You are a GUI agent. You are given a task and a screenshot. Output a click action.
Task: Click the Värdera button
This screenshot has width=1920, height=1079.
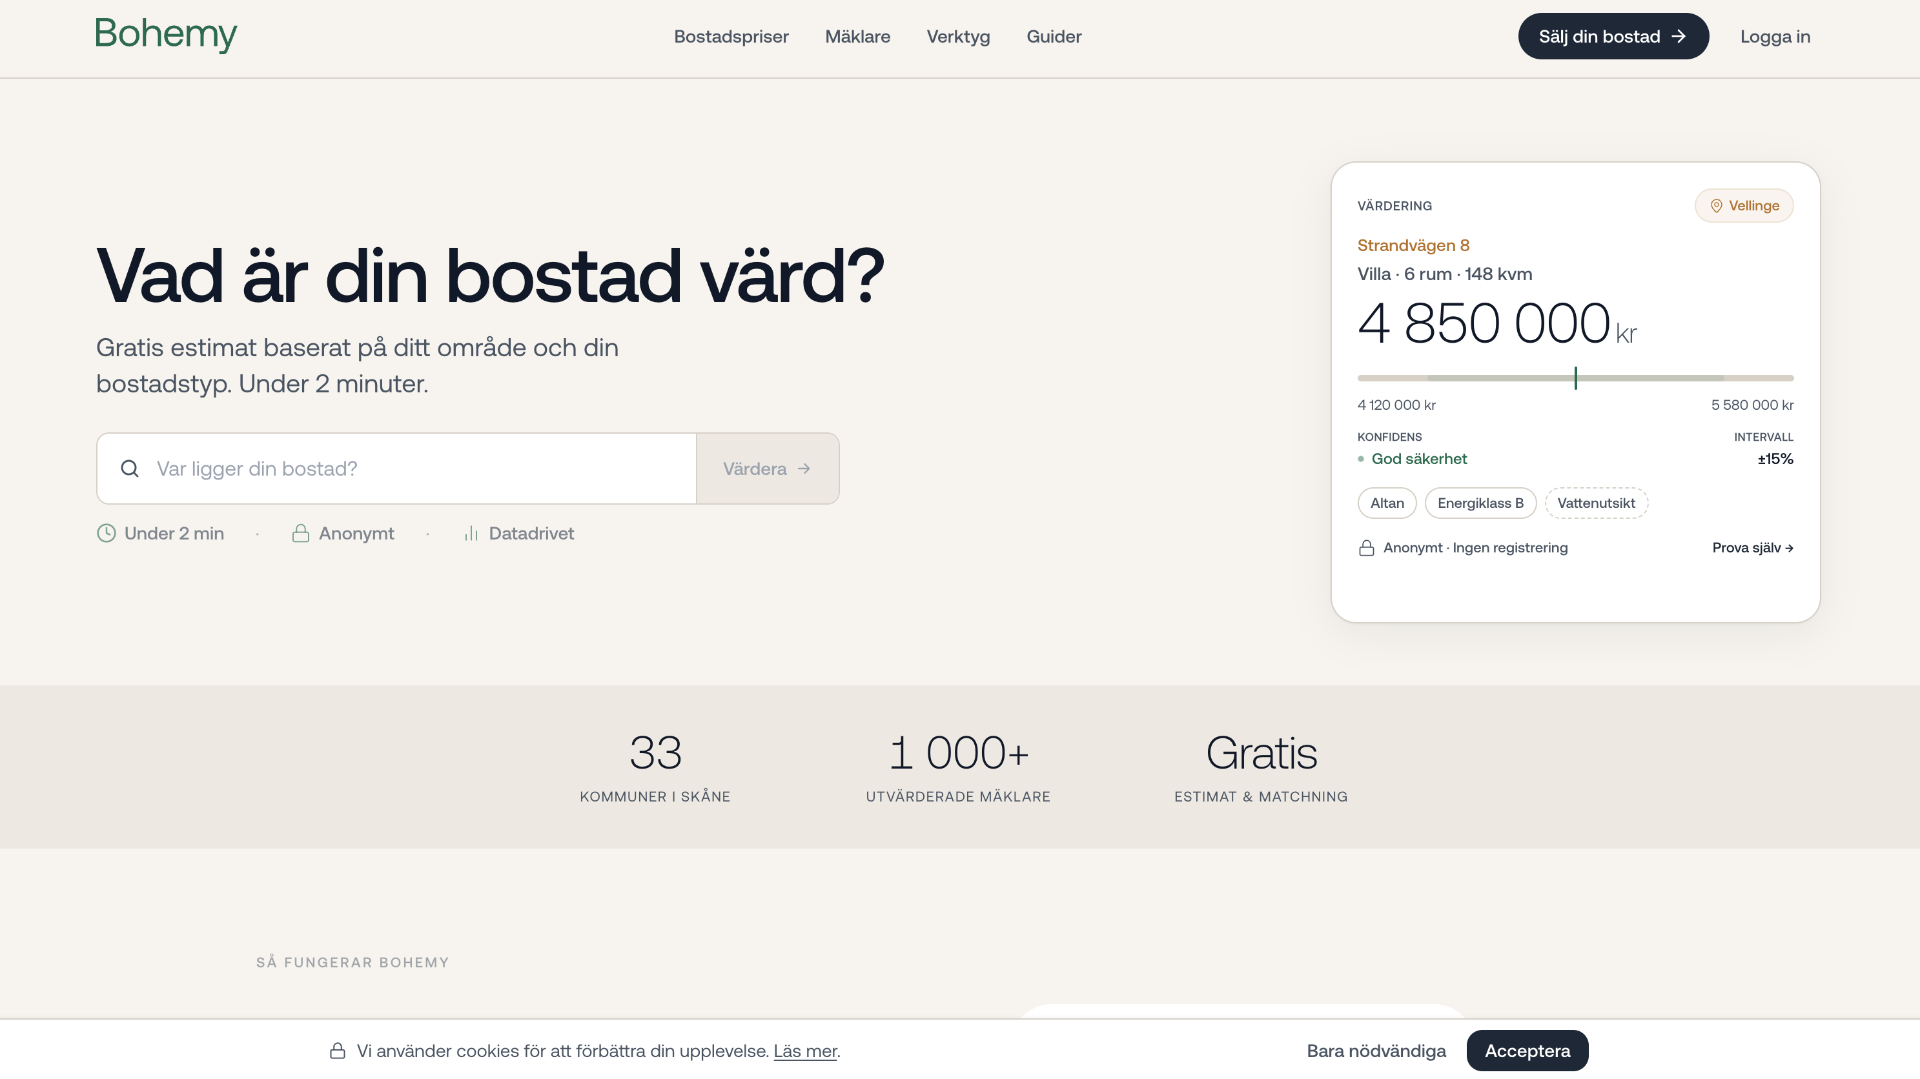pos(768,469)
